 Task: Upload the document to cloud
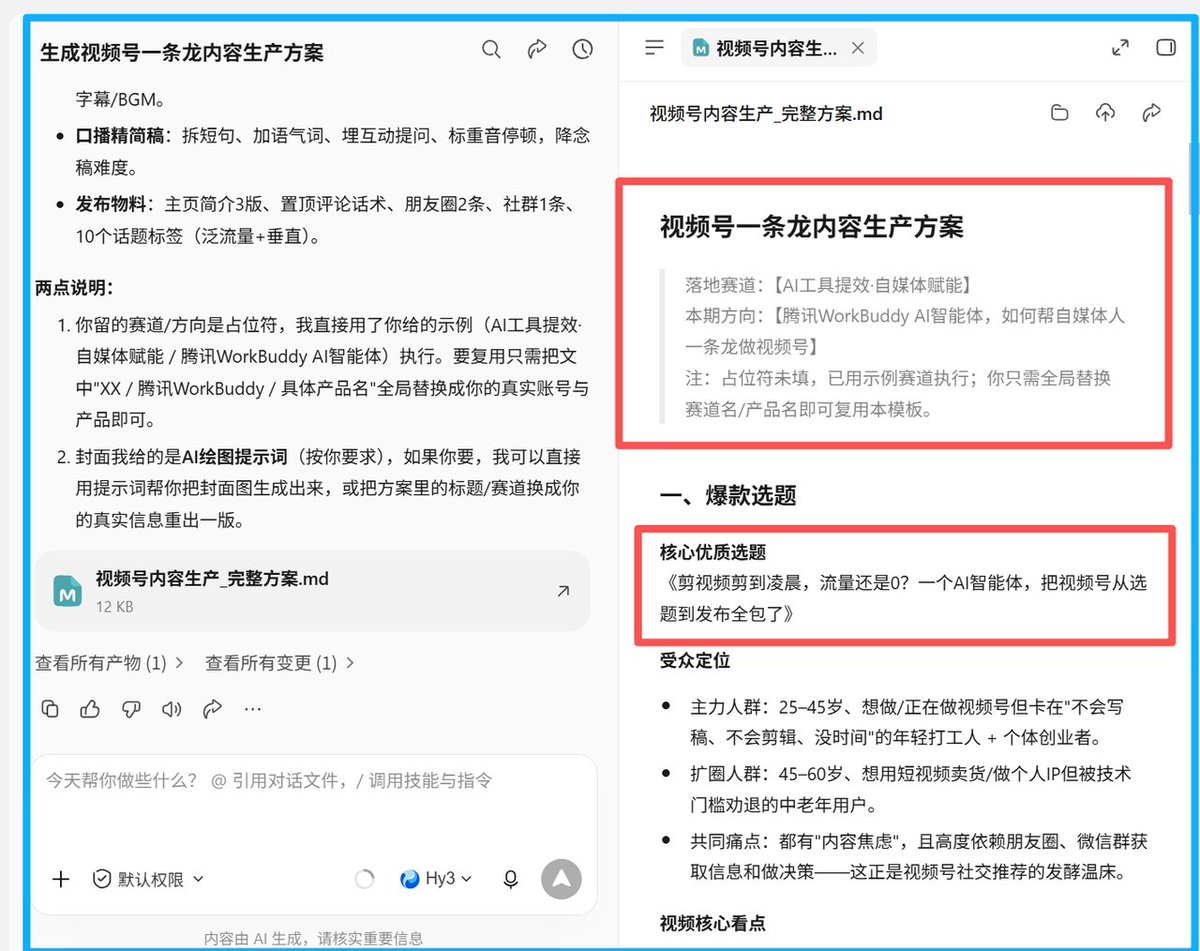tap(1105, 113)
